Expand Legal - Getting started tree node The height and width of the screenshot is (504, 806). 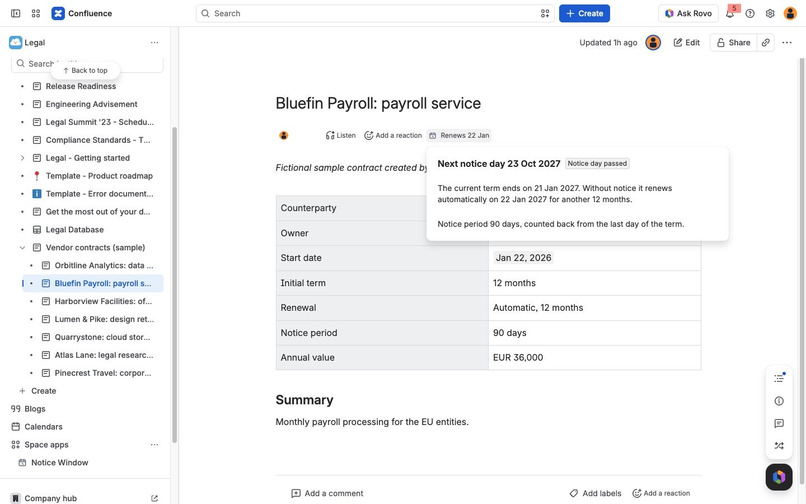pyautogui.click(x=22, y=158)
